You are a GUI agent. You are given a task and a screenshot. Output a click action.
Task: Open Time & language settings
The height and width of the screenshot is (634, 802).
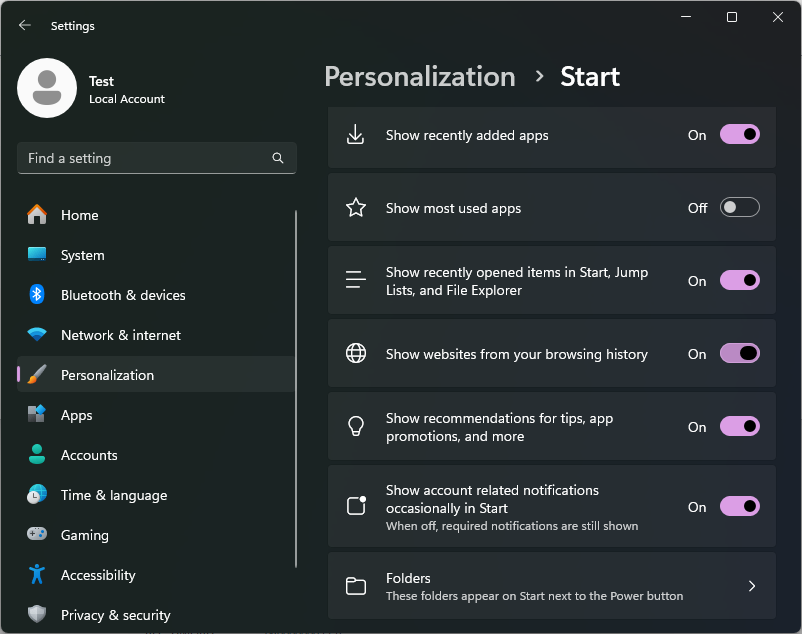[156, 495]
